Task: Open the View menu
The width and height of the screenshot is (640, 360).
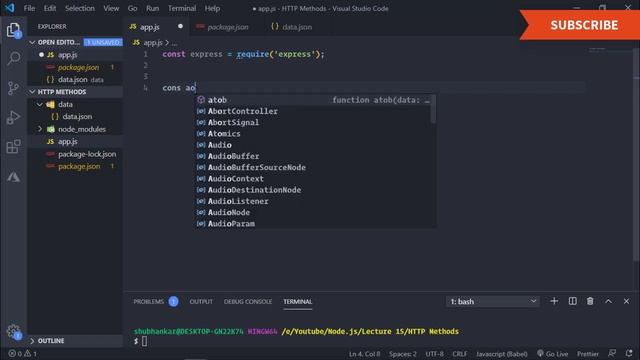Action: click(x=111, y=8)
